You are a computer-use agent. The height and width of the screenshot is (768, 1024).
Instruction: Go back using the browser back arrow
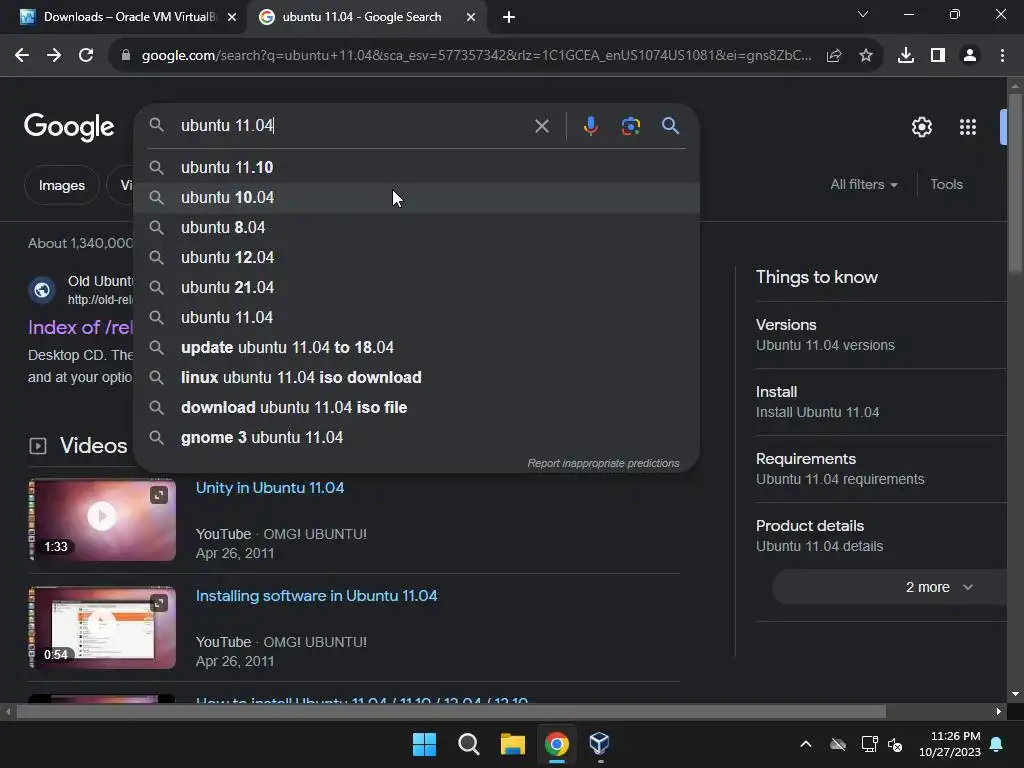pos(22,56)
